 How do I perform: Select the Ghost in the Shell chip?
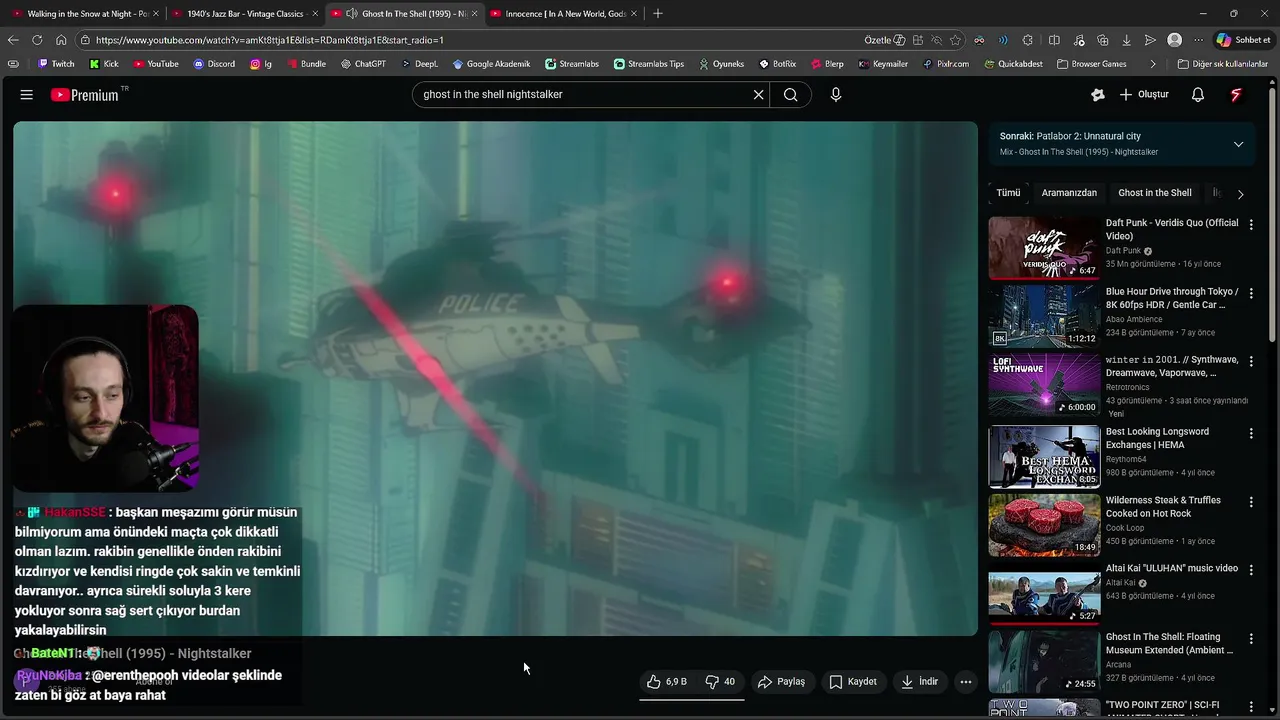(1155, 193)
